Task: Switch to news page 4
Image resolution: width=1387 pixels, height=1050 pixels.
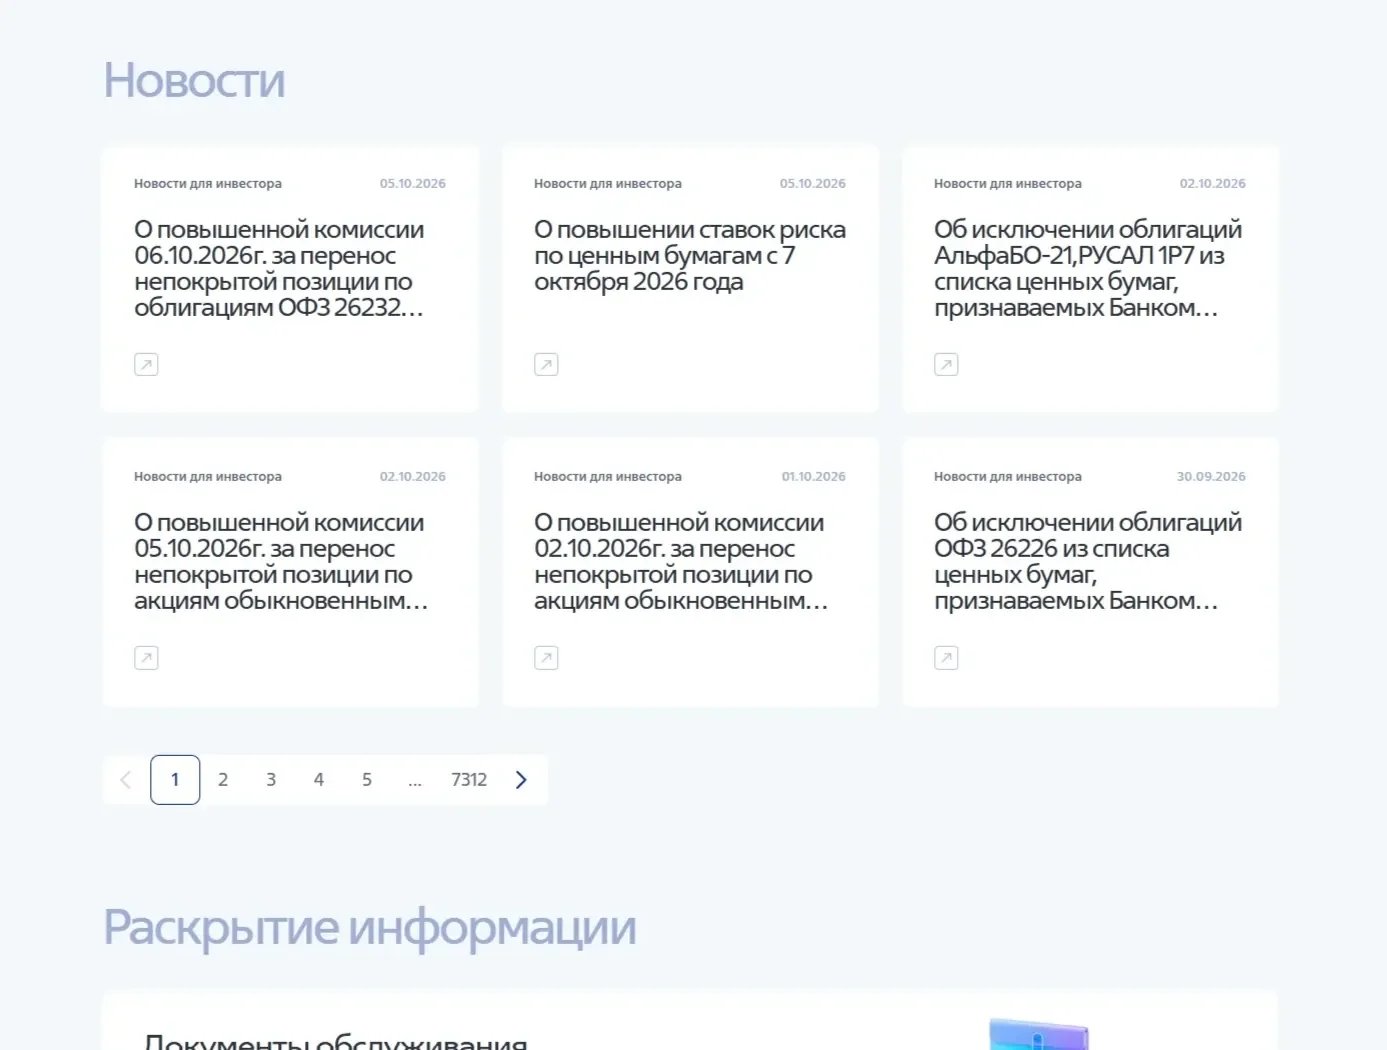Action: pyautogui.click(x=319, y=780)
